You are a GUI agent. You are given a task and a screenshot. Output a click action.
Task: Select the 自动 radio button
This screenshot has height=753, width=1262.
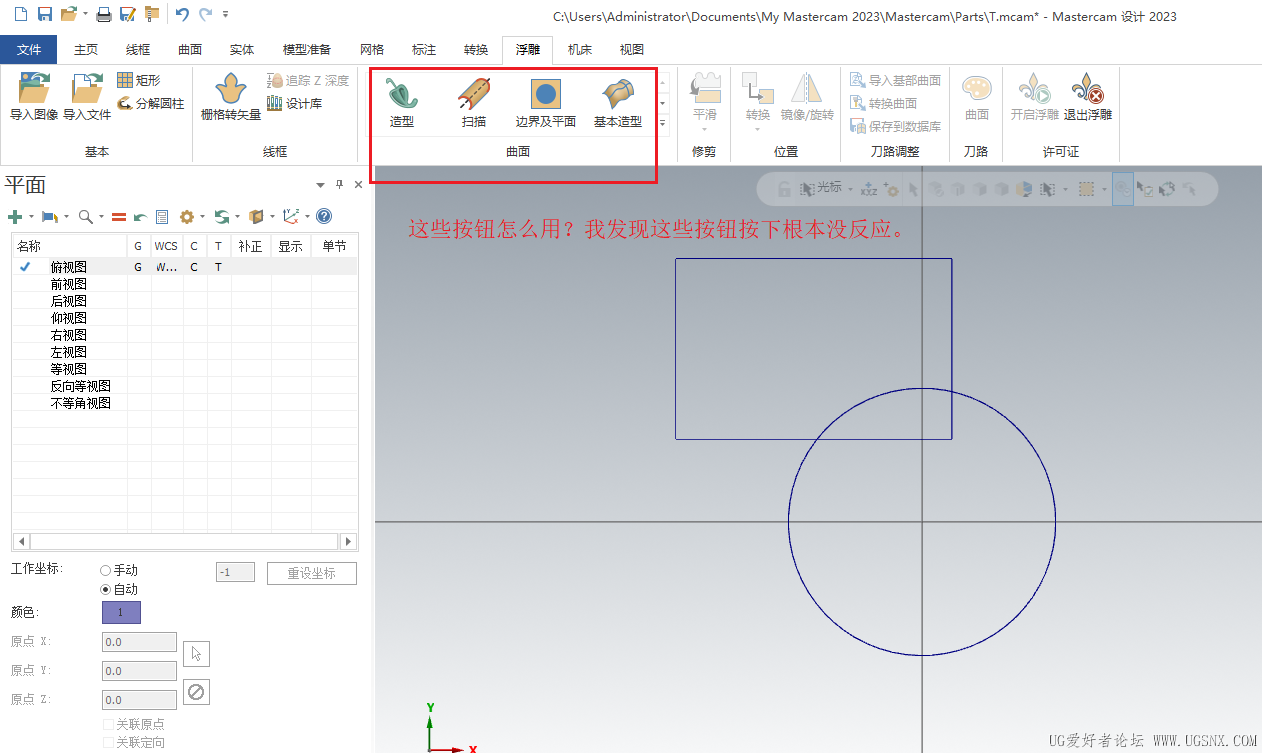click(106, 590)
